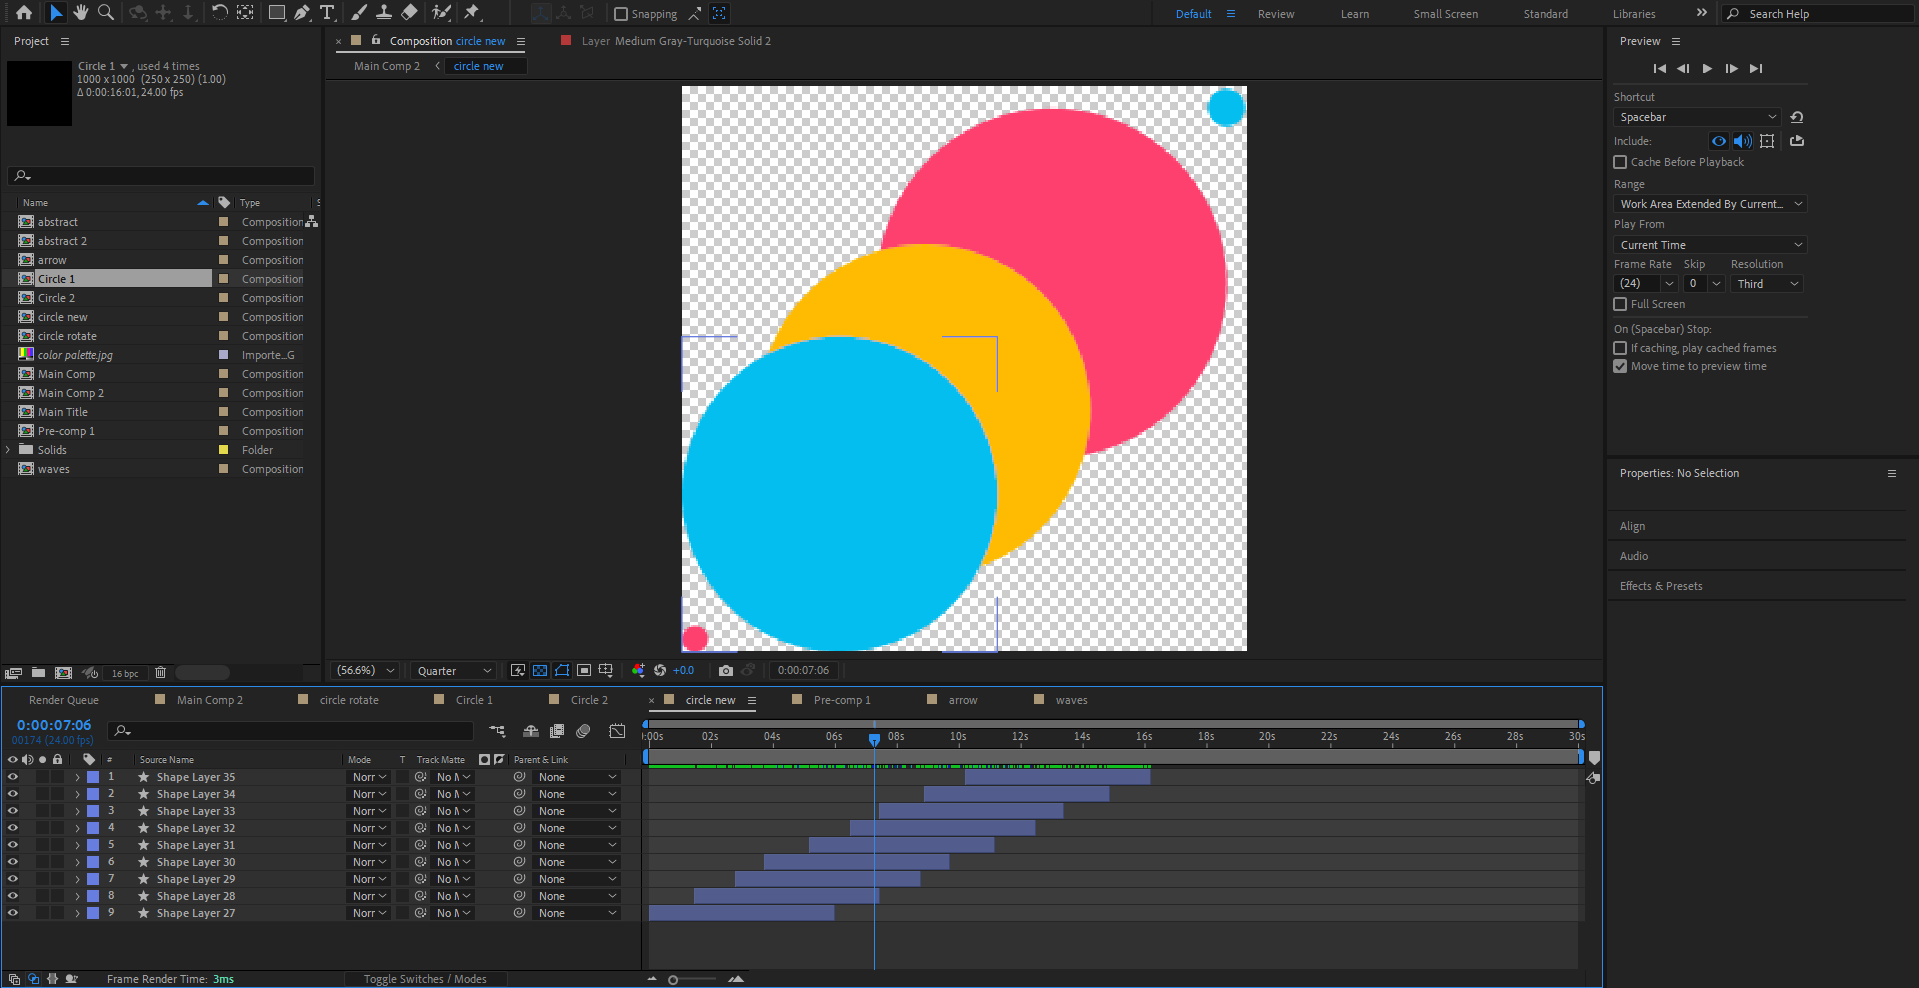Select the Rectangle shape tool
The height and width of the screenshot is (988, 1919).
[x=277, y=13]
